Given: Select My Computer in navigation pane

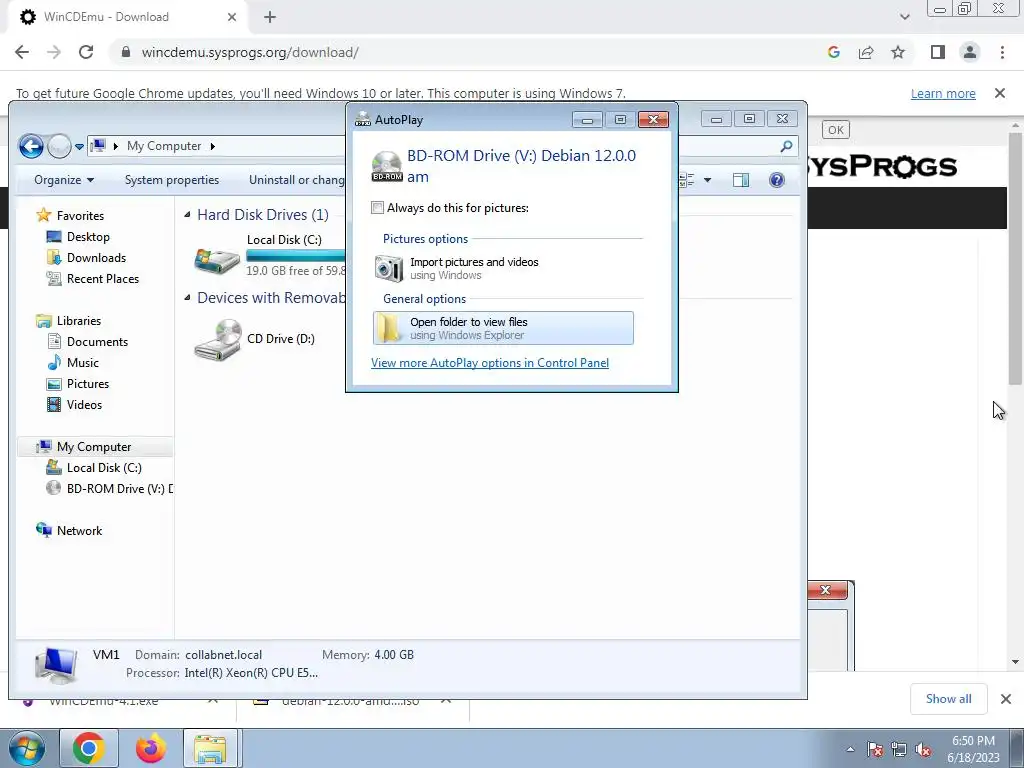Looking at the screenshot, I should (x=93, y=447).
